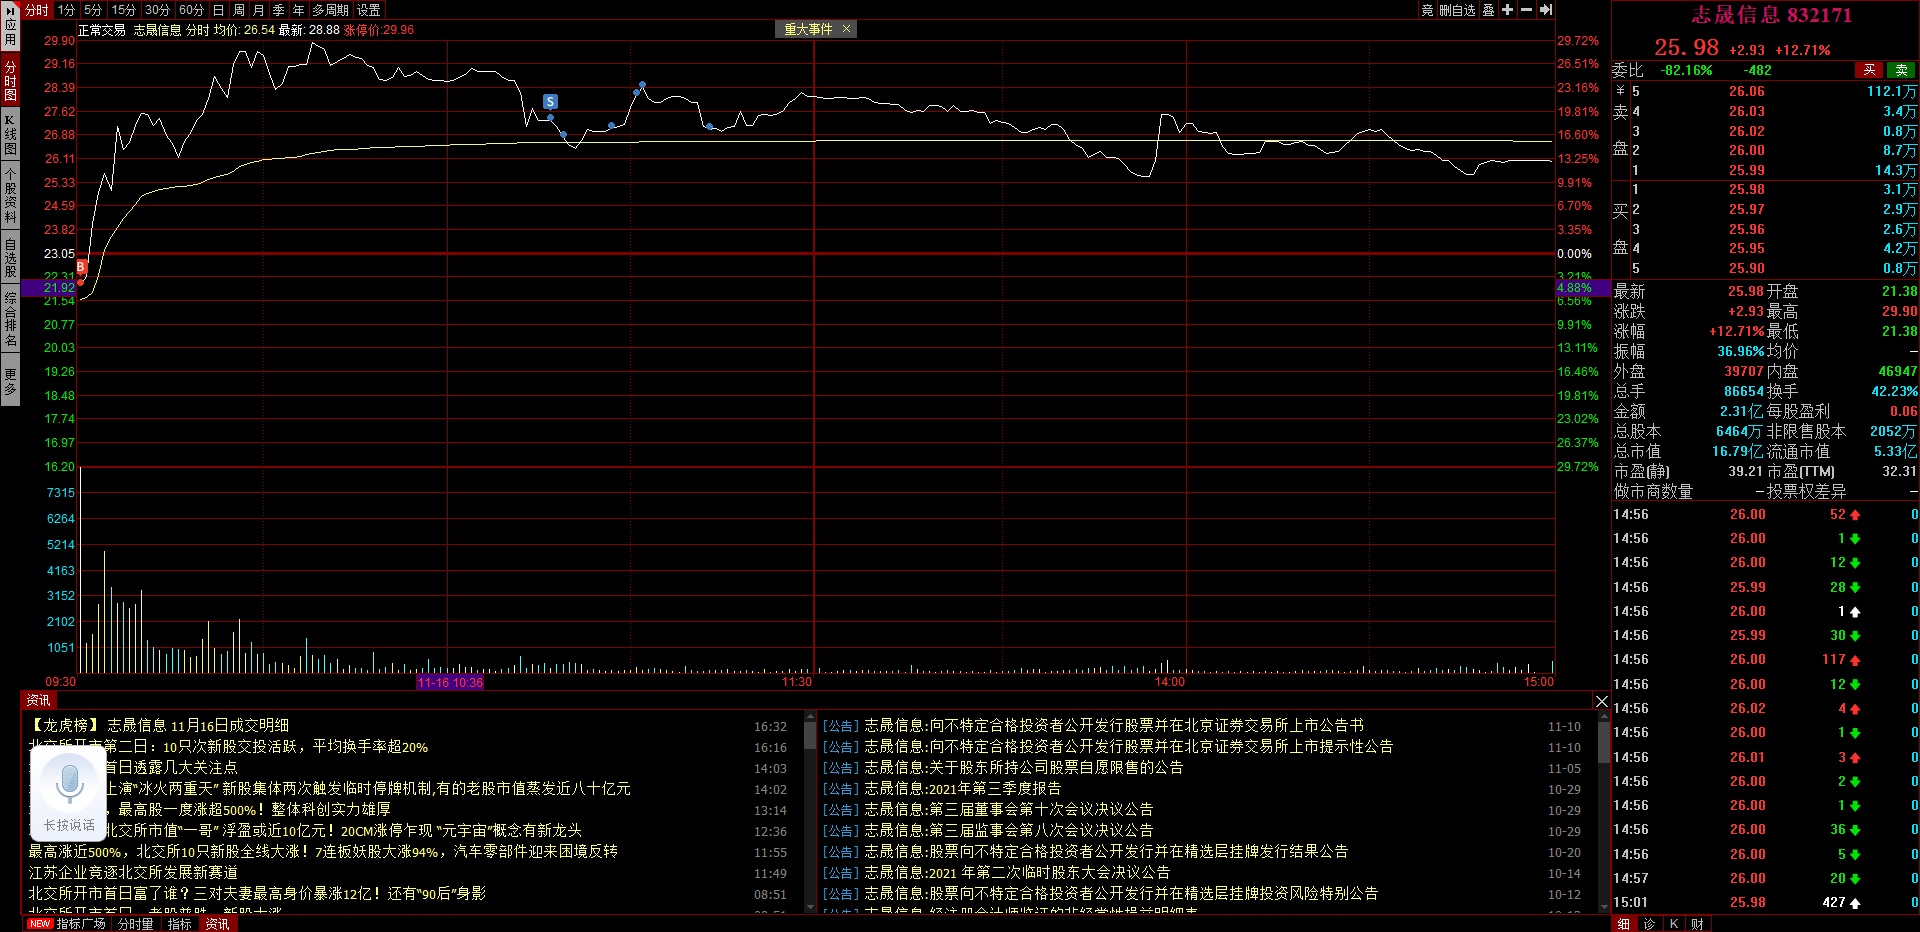Click the 重大事件 label

[808, 29]
